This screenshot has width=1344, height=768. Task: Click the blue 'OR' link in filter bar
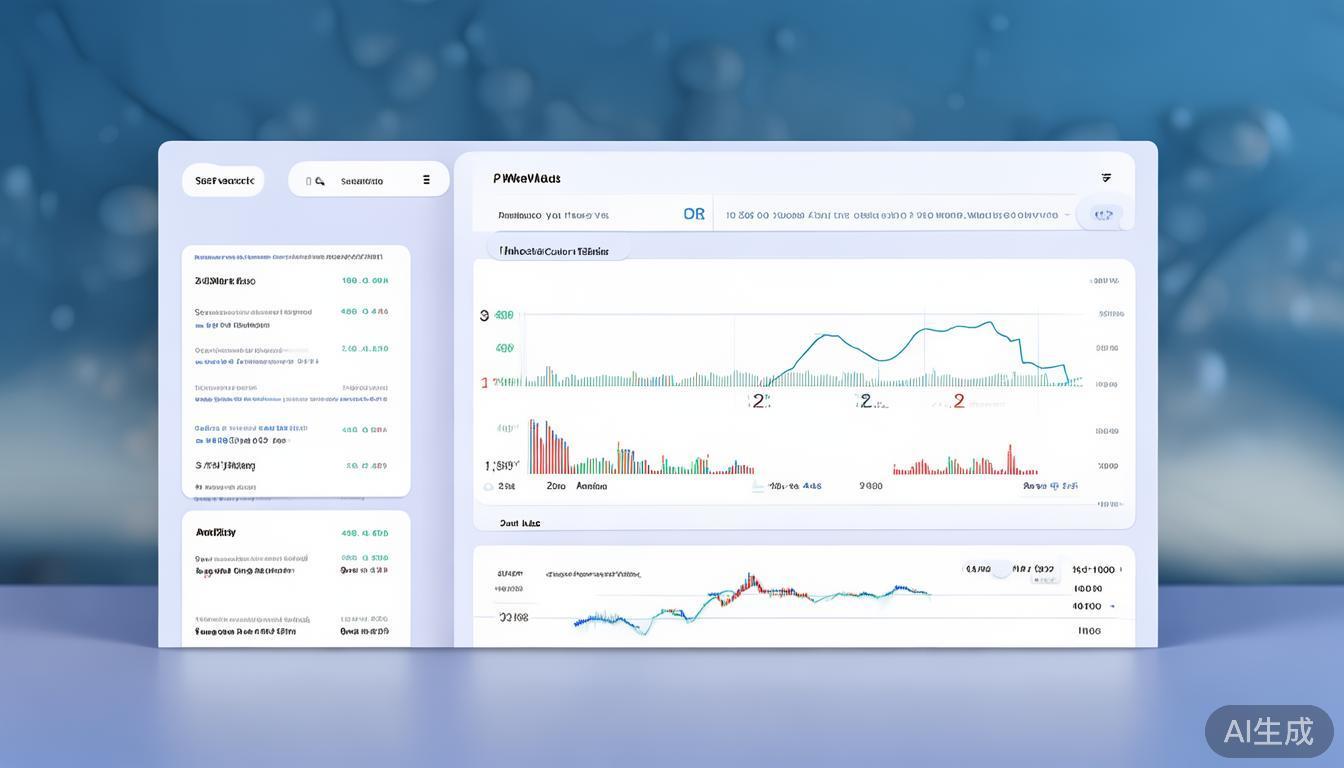coord(693,214)
